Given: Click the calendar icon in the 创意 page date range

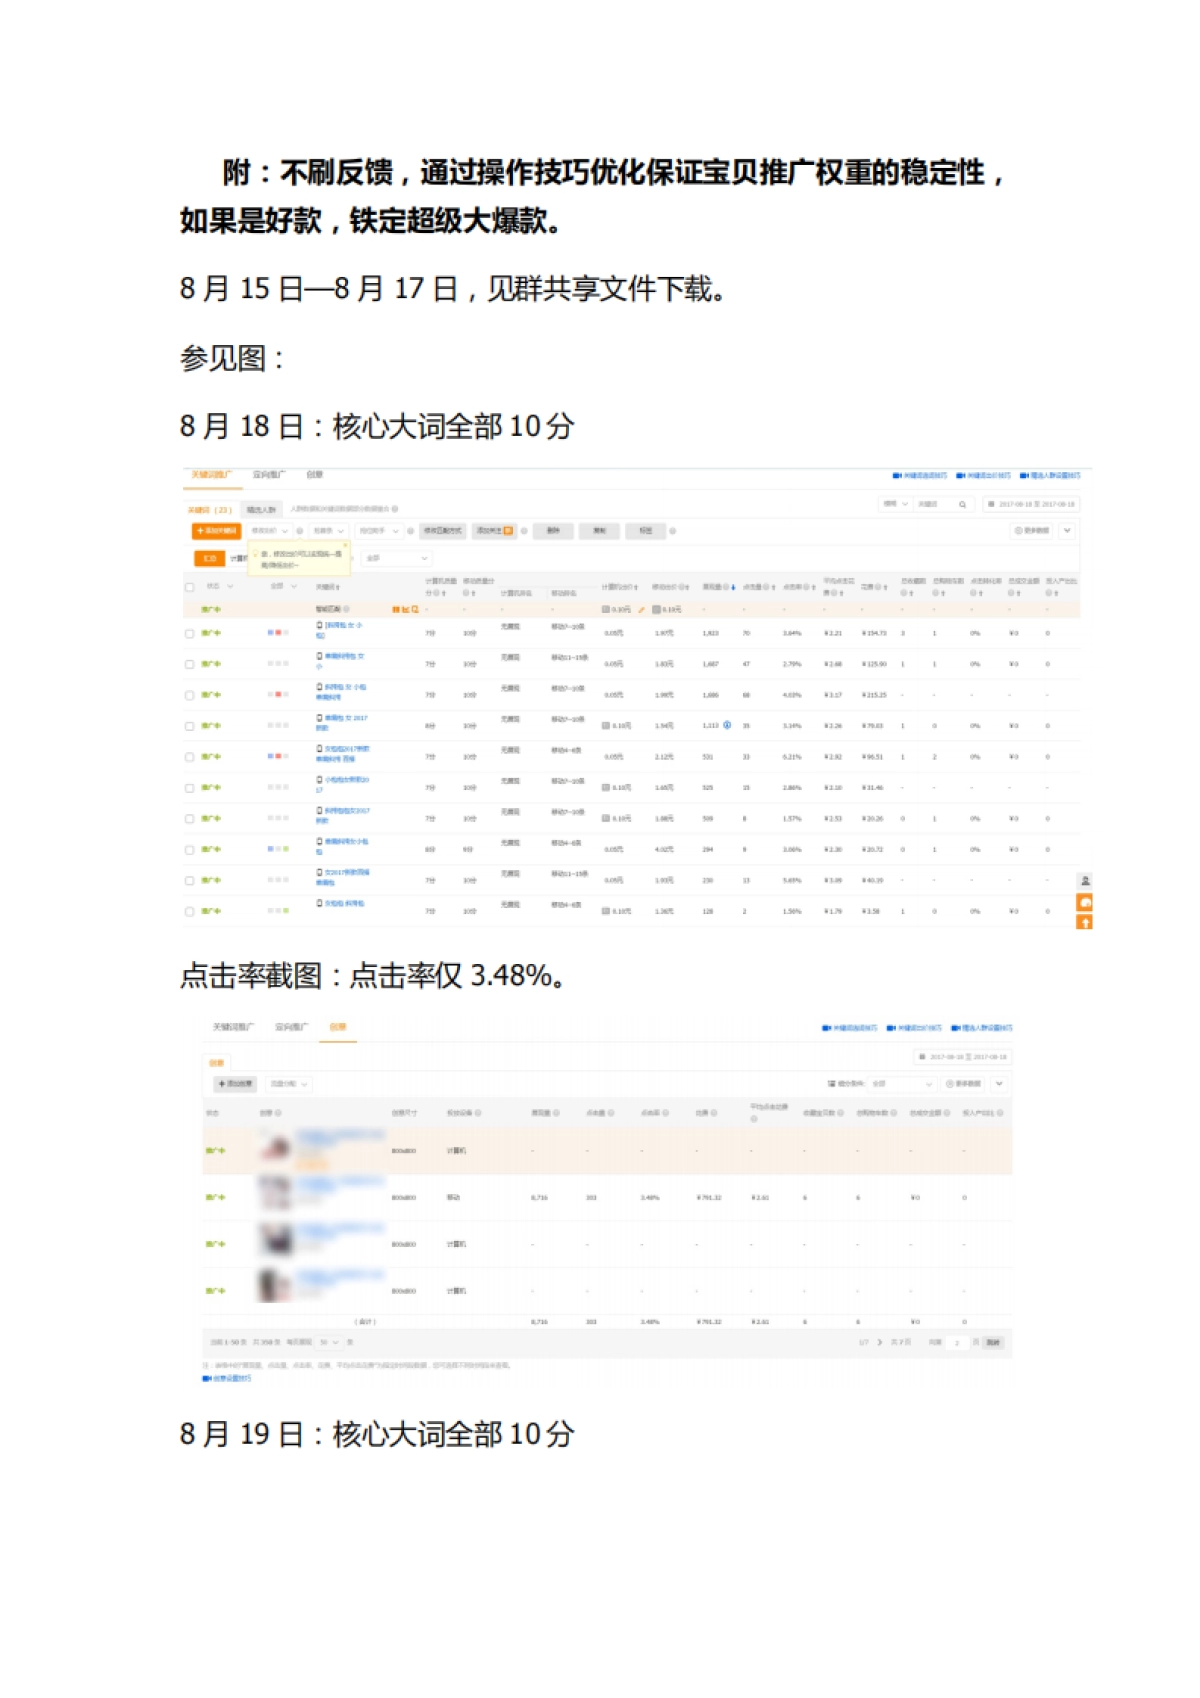Looking at the screenshot, I should (x=922, y=1057).
